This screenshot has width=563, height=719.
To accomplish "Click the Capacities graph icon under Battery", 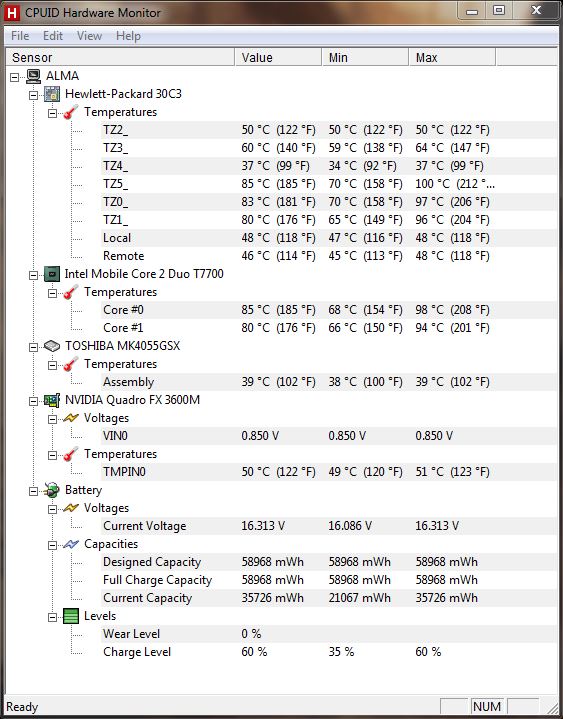I will point(71,544).
